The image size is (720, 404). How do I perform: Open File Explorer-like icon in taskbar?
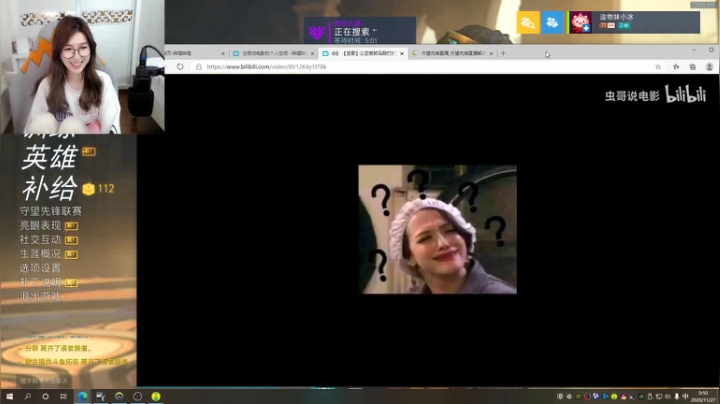(101, 396)
